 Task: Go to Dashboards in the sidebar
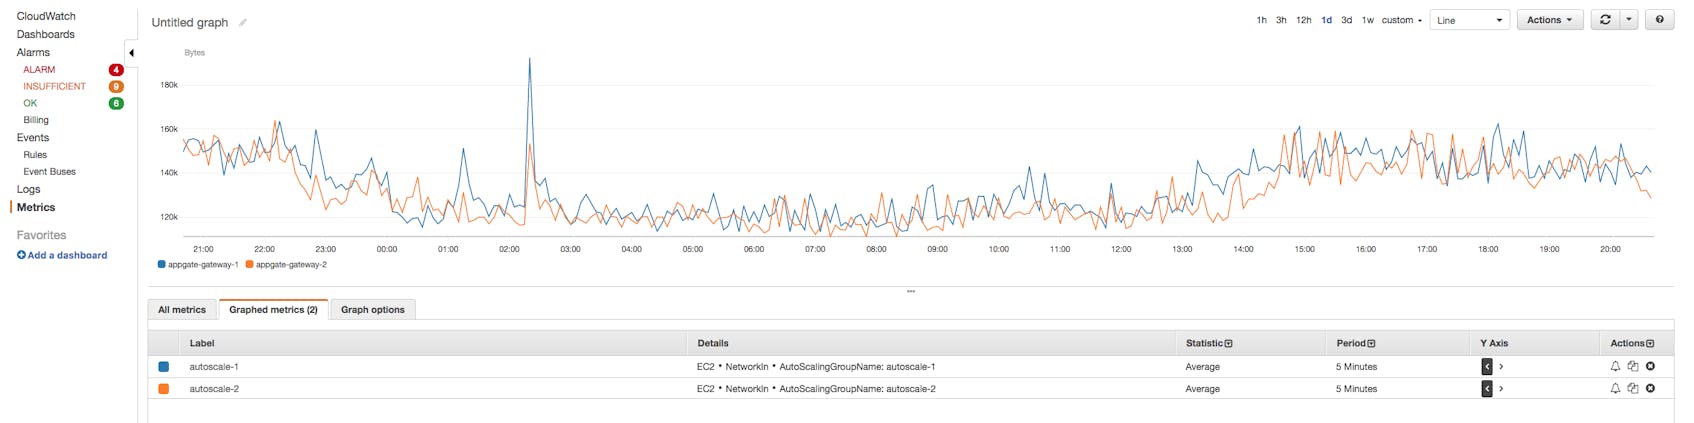pyautogui.click(x=46, y=34)
